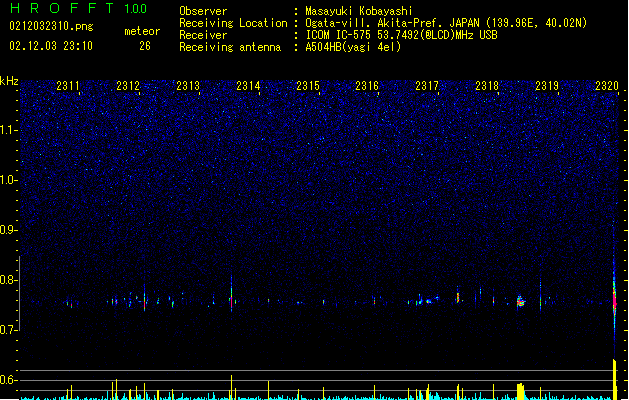
Task: Click the 2311 time marker
Action: 68,86
